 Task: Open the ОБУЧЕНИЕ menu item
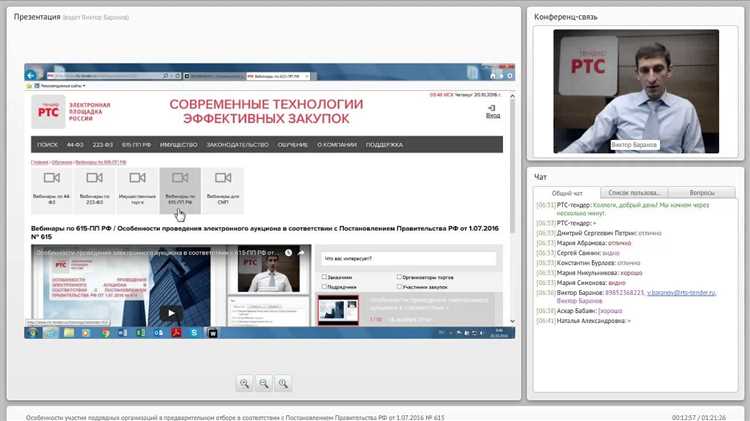pos(293,144)
